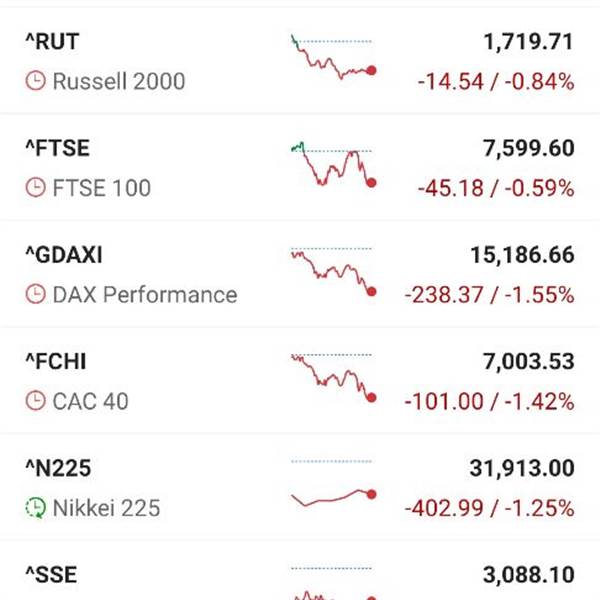Viewport: 600px width, 600px height.
Task: Open the DAX Performance sparkline chart
Action: [x=332, y=270]
